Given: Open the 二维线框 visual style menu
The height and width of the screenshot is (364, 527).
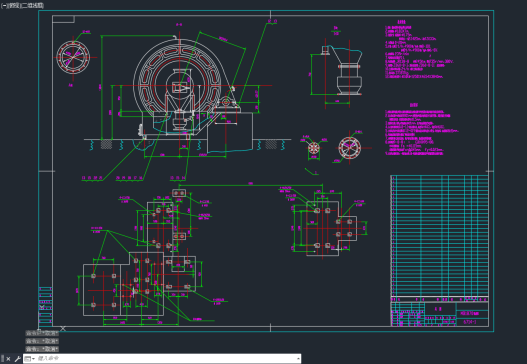Looking at the screenshot, I should click(x=33, y=6).
